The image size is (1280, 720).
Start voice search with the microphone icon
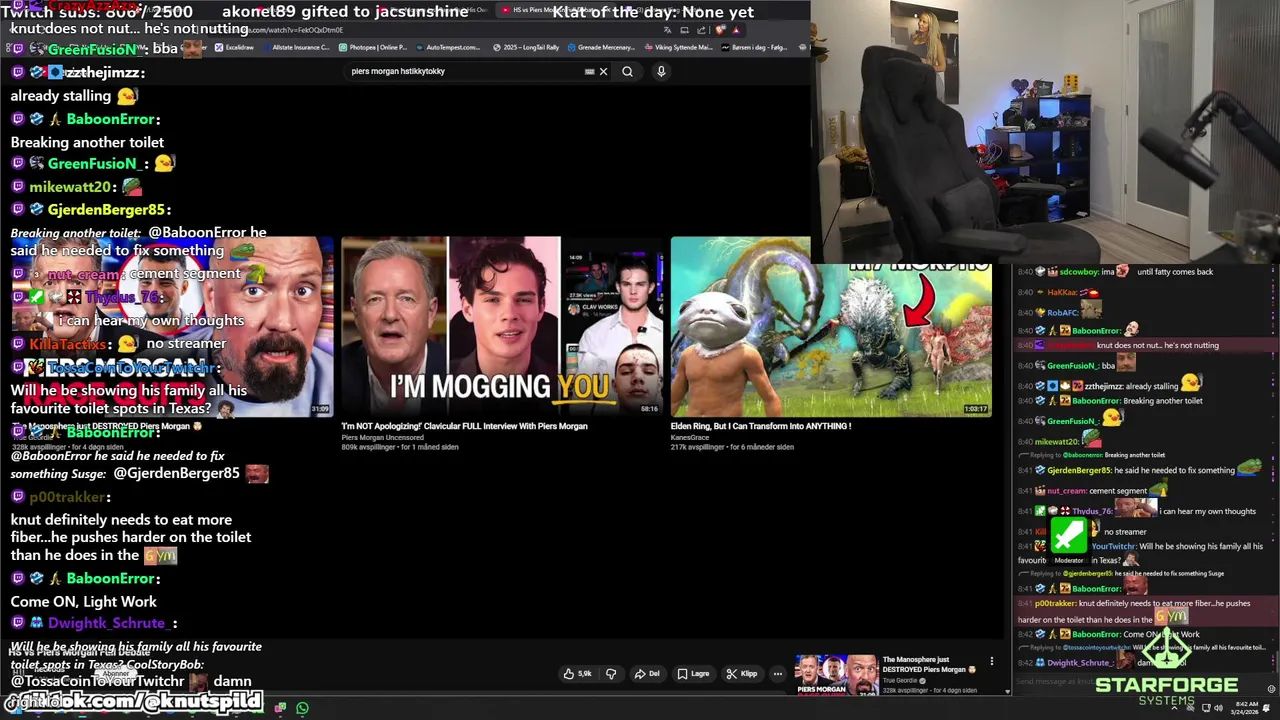661,72
